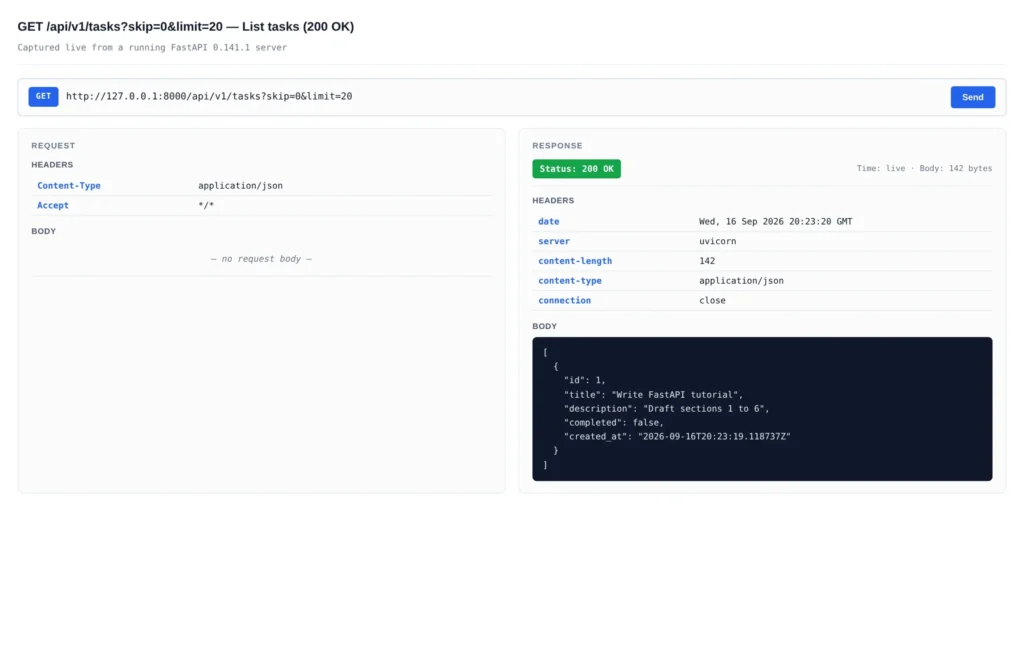Screen dimensions: 1024x658
Task: Click the "title" line in JSON body
Action: tap(653, 394)
